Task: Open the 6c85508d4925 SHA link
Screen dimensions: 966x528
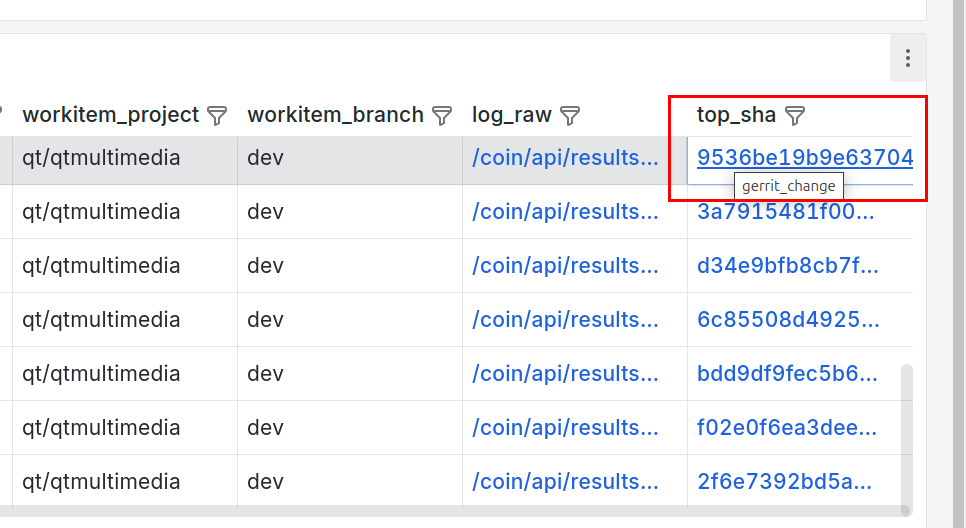Action: pos(787,320)
